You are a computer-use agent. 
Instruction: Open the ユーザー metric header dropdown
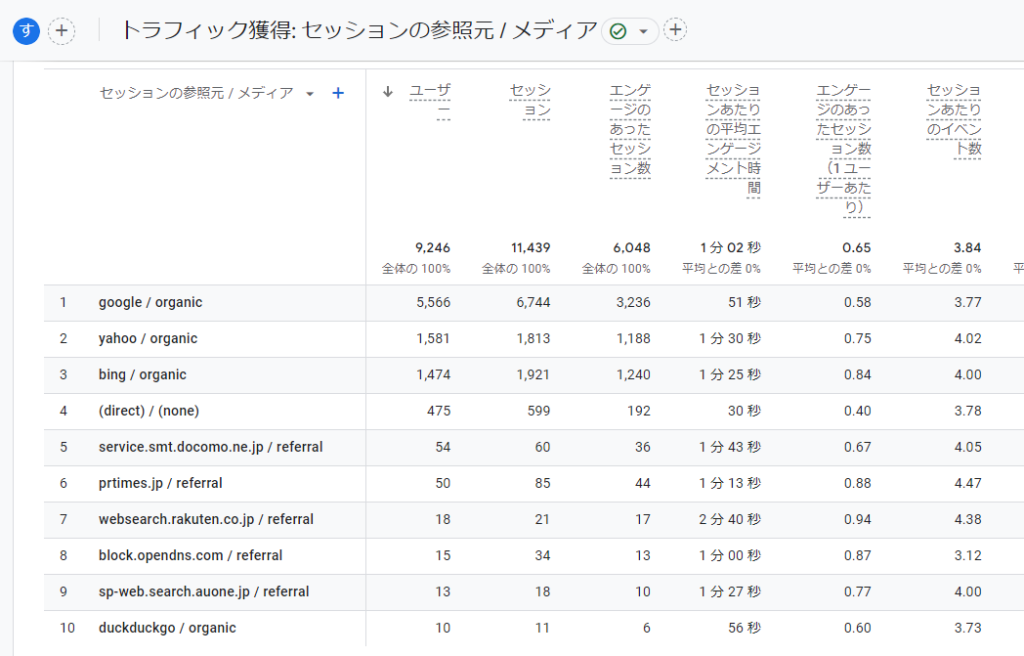[x=432, y=95]
